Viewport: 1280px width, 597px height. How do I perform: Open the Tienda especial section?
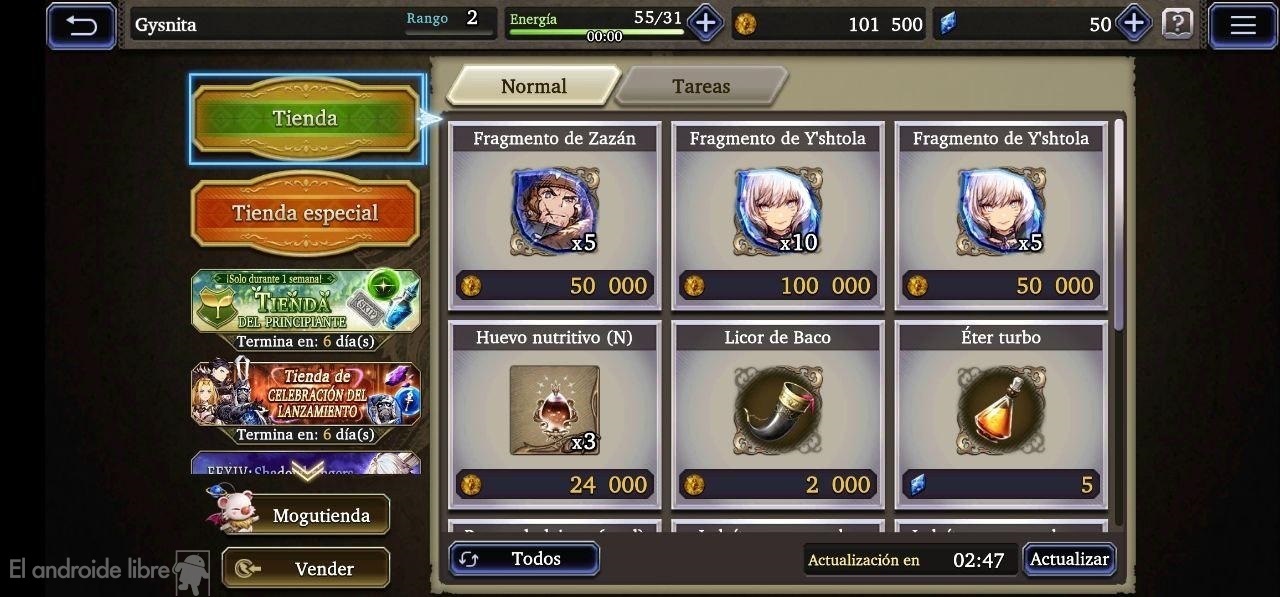pos(305,213)
